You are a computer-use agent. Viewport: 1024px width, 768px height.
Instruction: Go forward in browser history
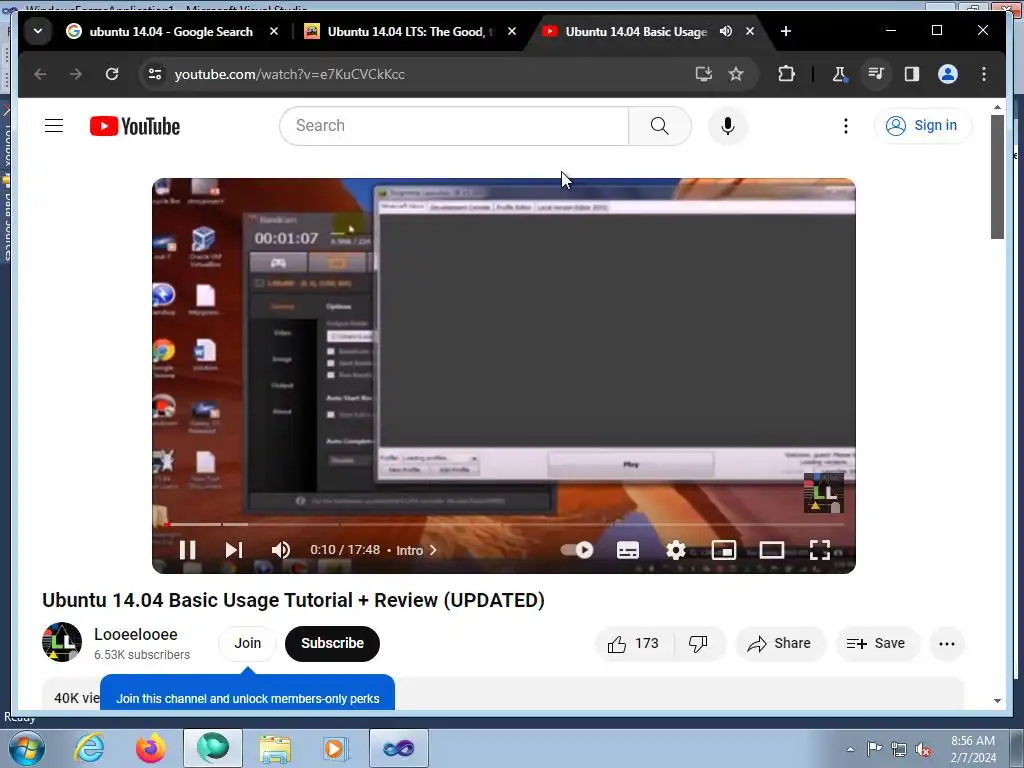point(76,74)
